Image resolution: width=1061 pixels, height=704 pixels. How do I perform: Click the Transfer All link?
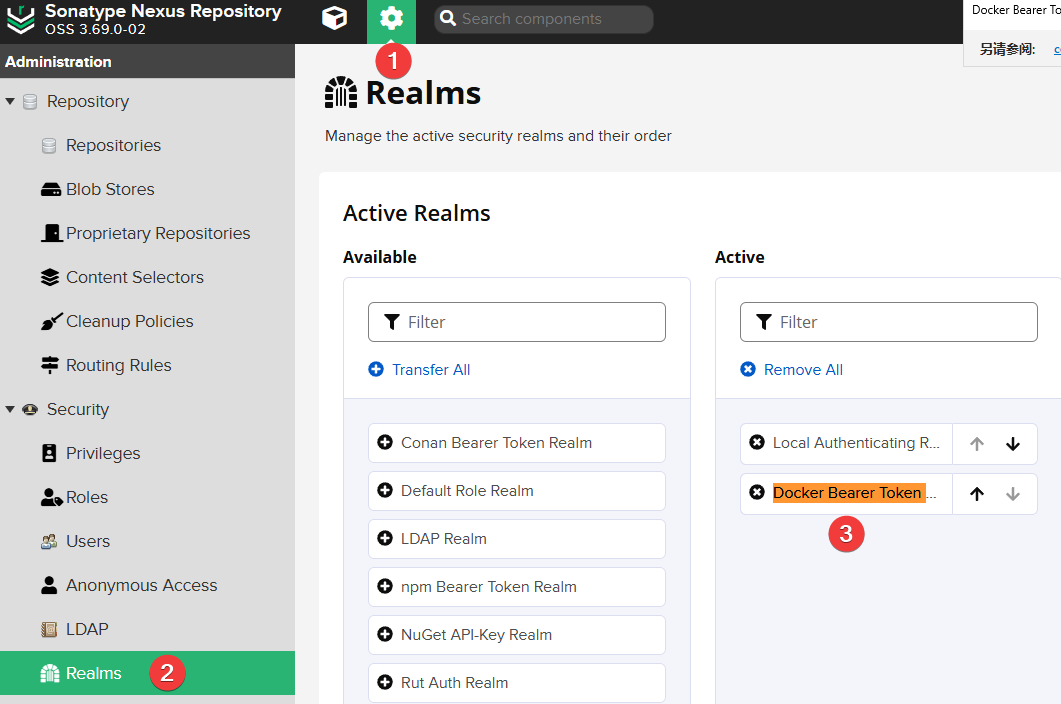[x=430, y=369]
